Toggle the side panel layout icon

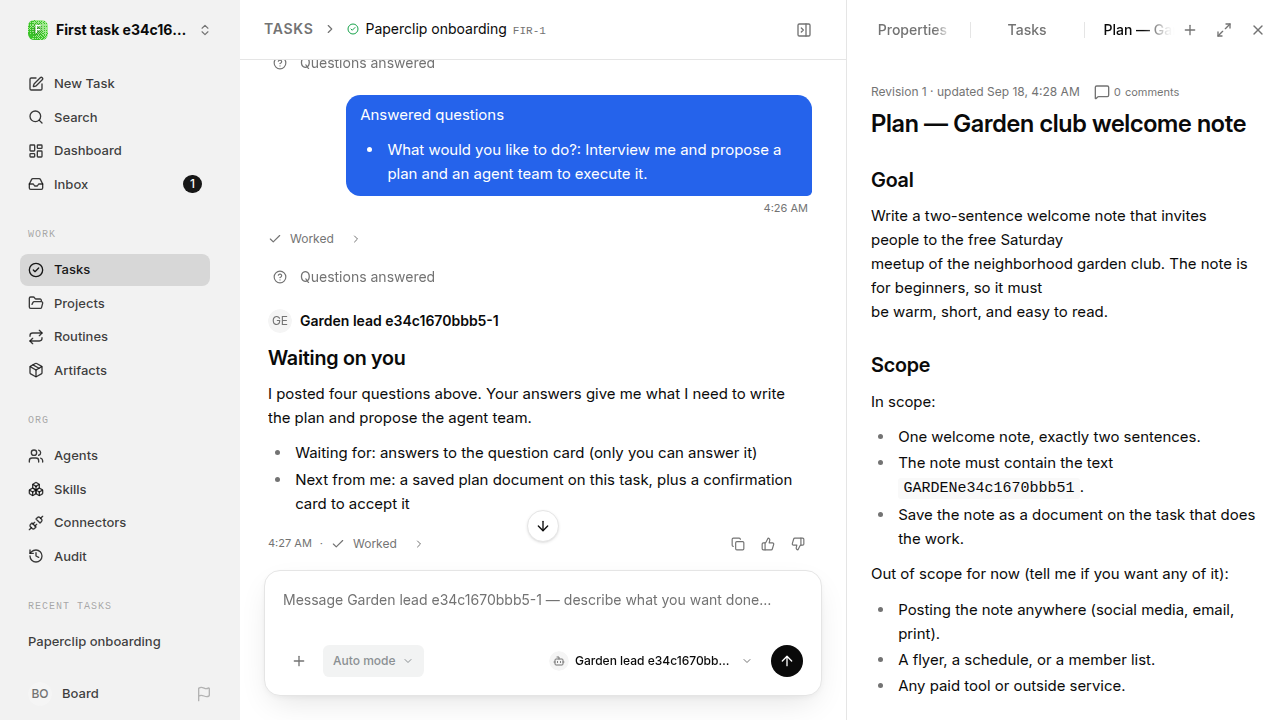804,30
